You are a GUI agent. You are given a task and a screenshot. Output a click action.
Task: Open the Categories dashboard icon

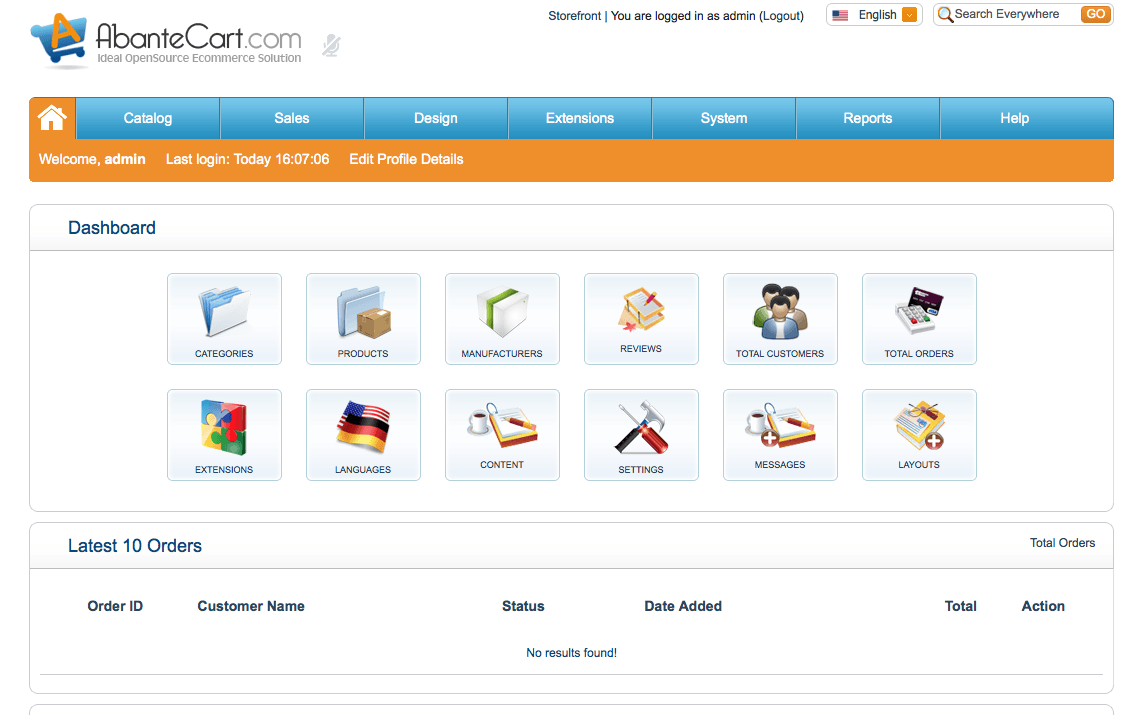coord(224,318)
